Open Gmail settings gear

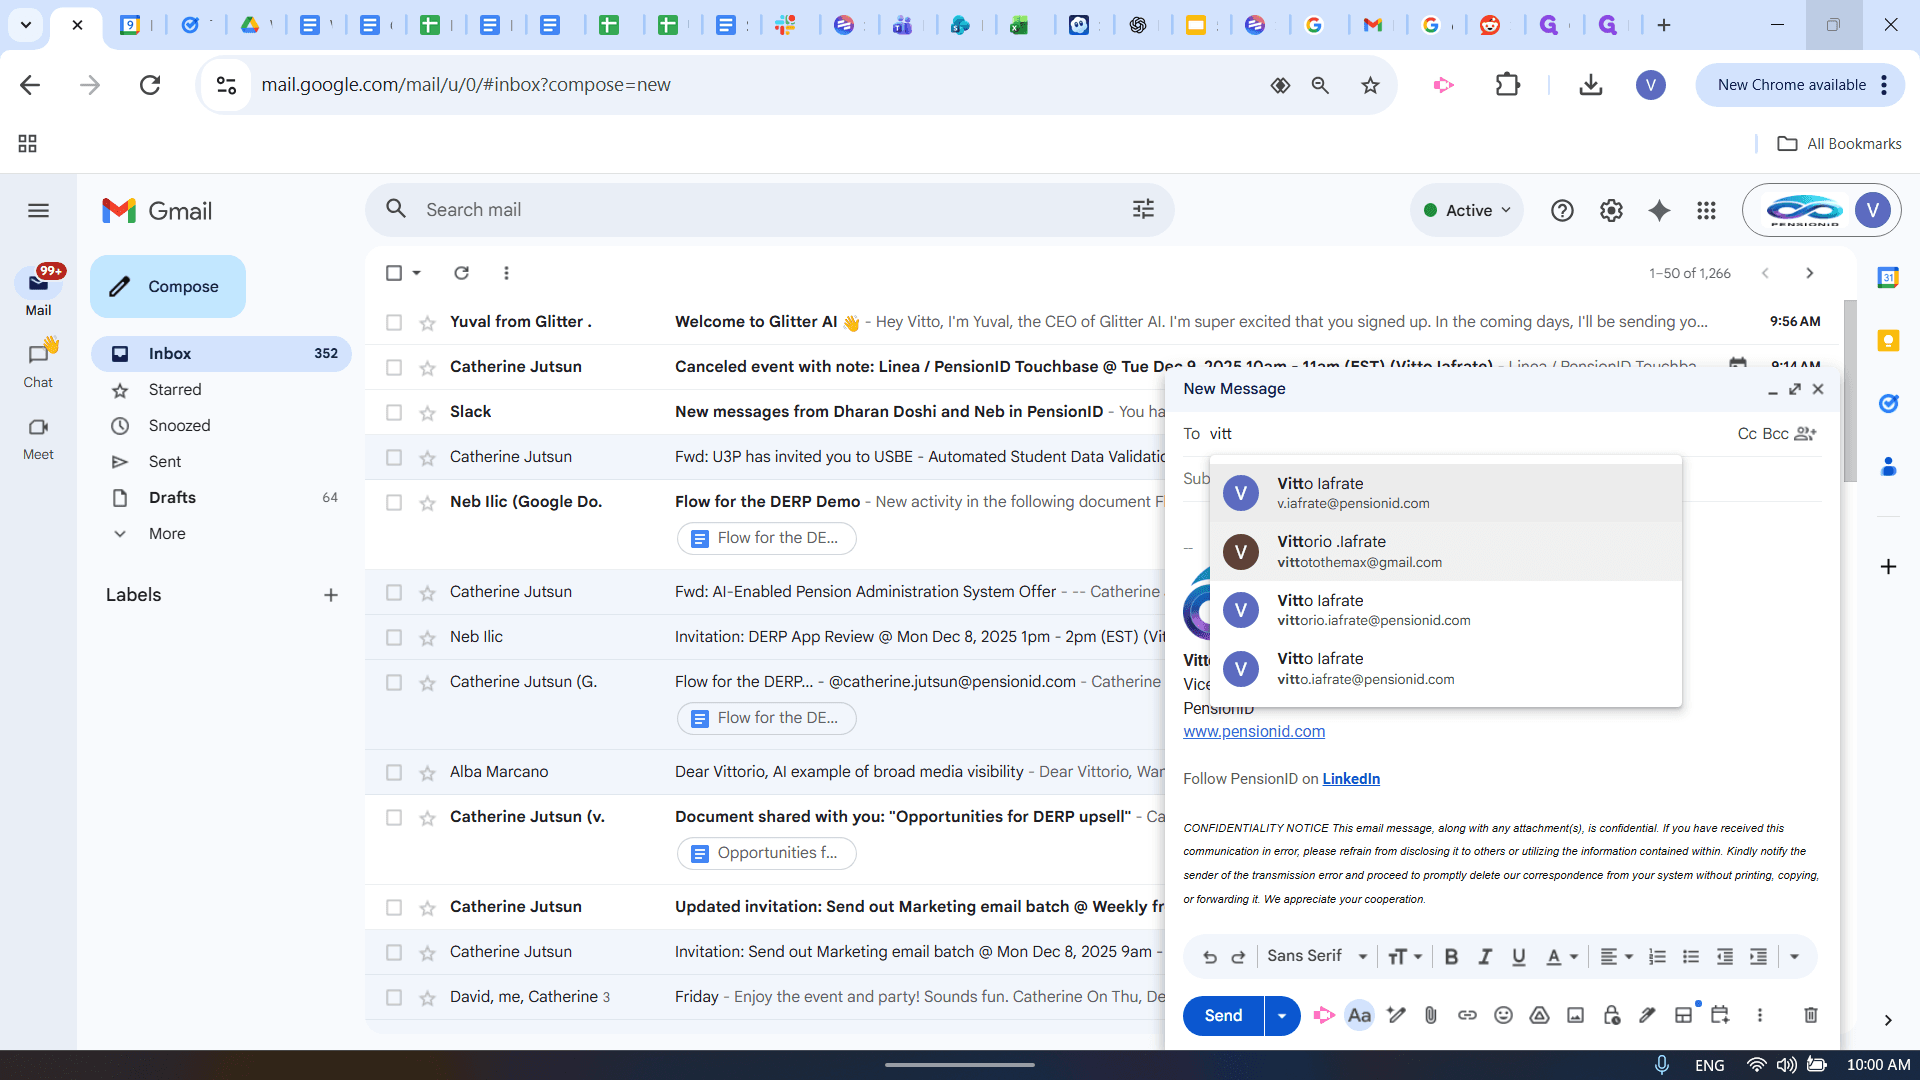1611,210
